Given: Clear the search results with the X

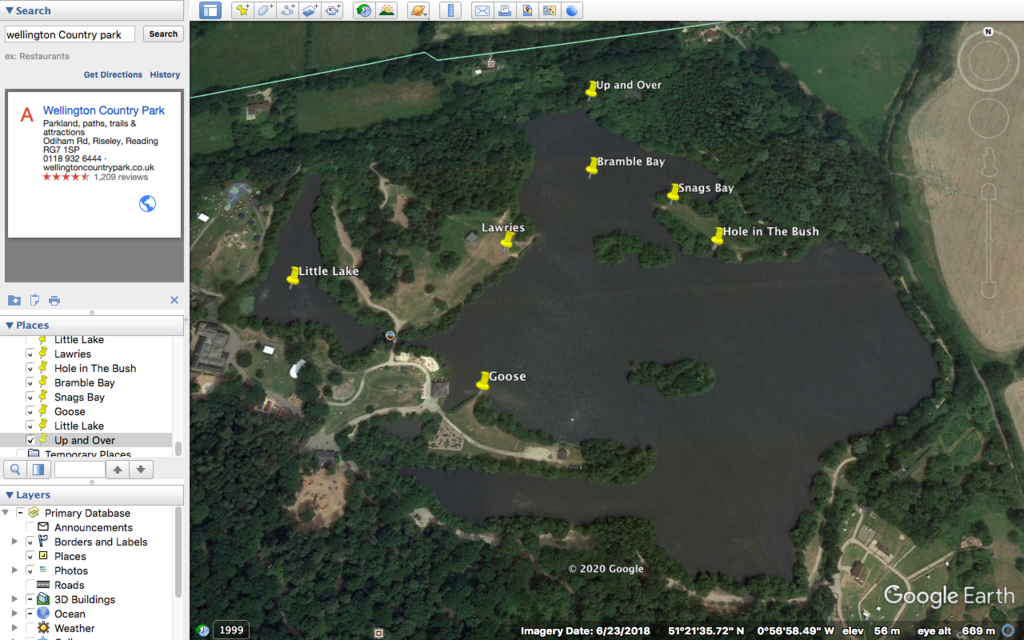Looking at the screenshot, I should click(x=174, y=300).
